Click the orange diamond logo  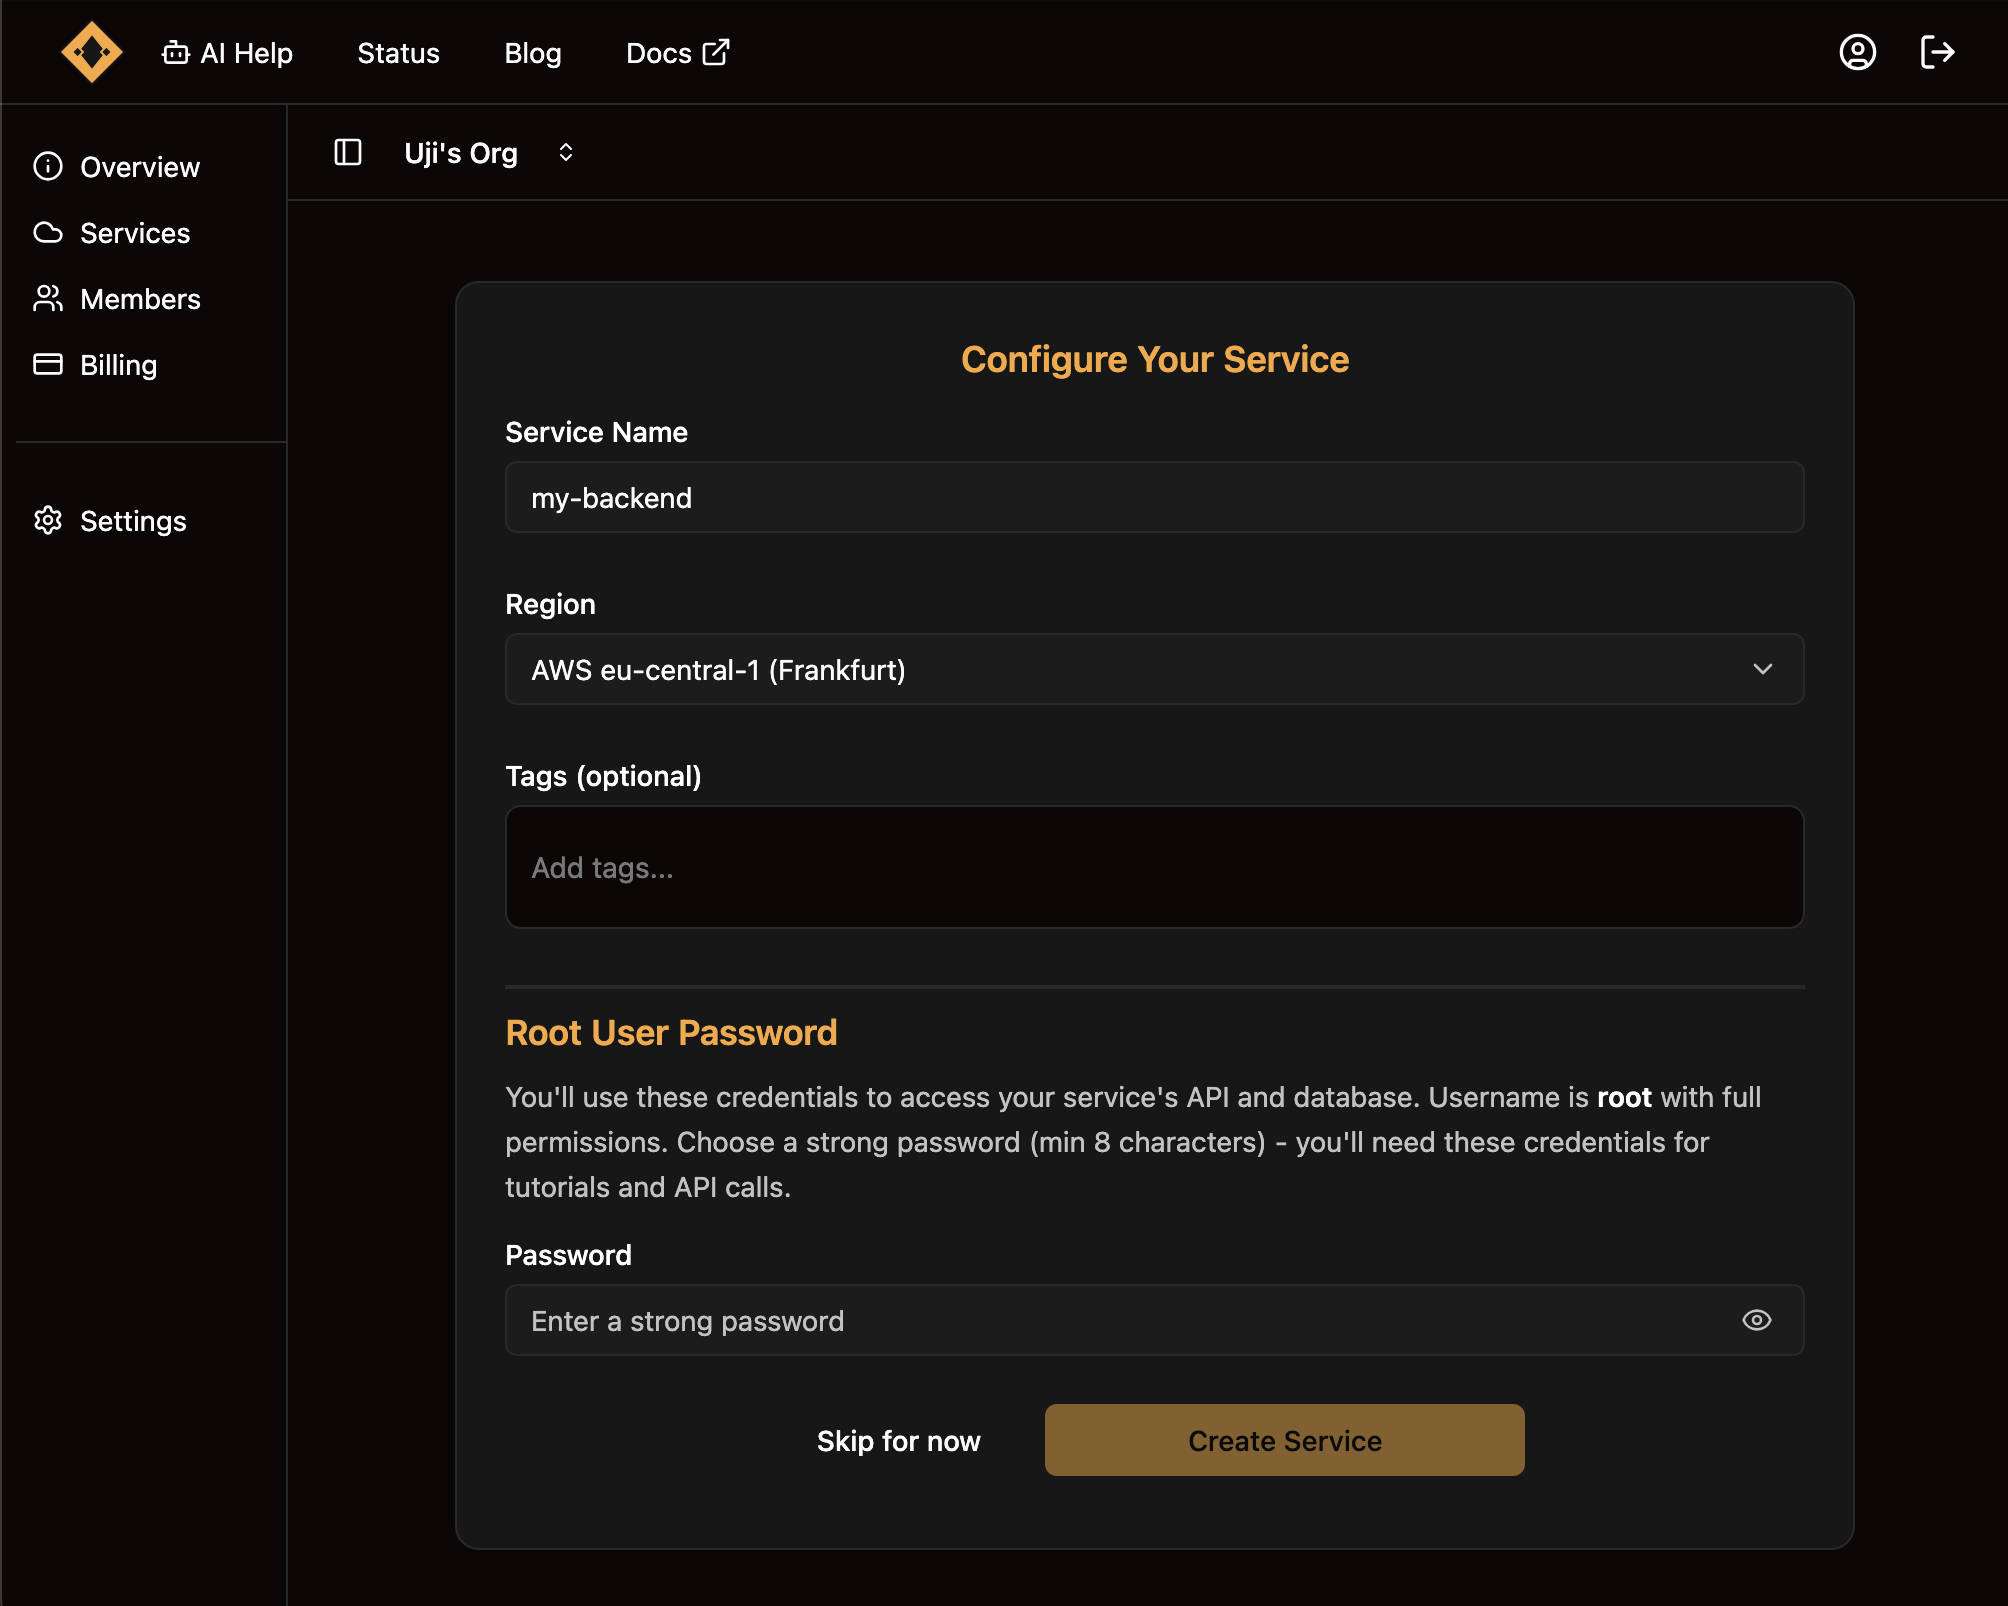[91, 52]
